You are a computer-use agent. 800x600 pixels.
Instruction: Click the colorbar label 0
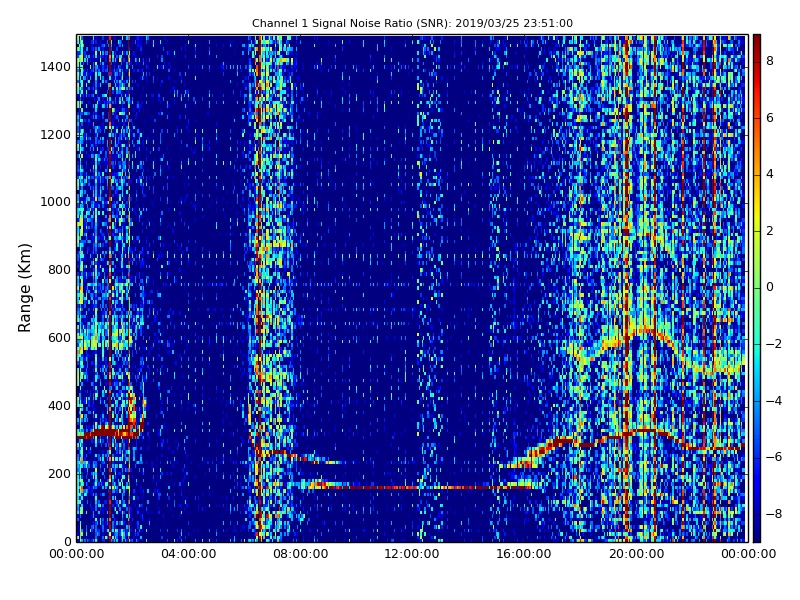pos(770,287)
